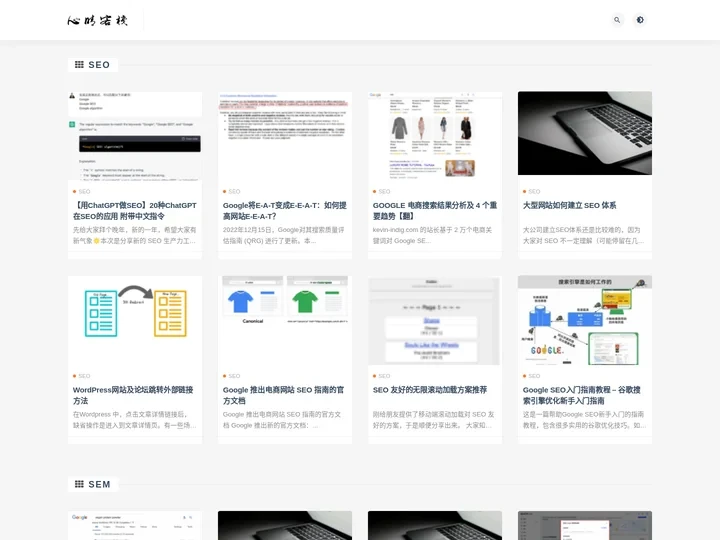Open title 【用ChatGPT做SEO】20种ChatGPT在SEO的应用
Image resolution: width=720 pixels, height=540 pixels.
(135, 211)
